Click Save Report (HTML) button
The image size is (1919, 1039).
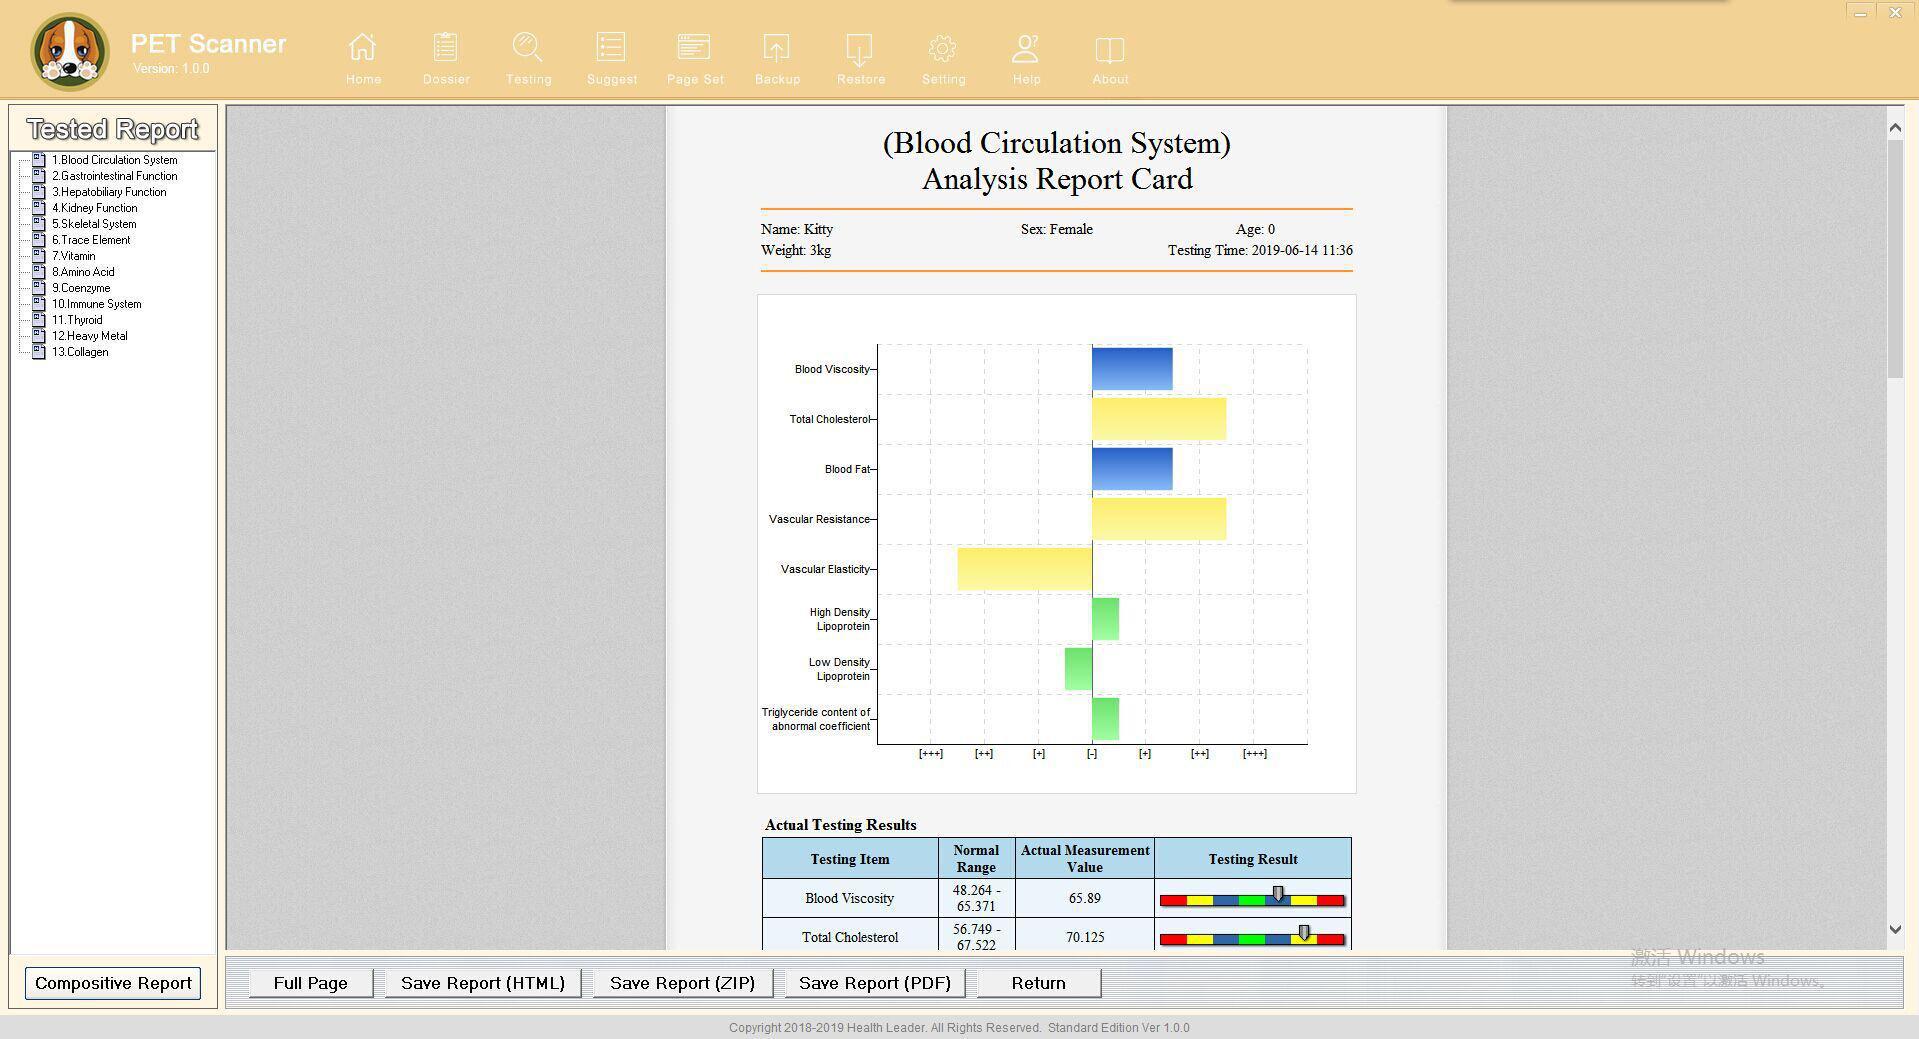tap(483, 983)
